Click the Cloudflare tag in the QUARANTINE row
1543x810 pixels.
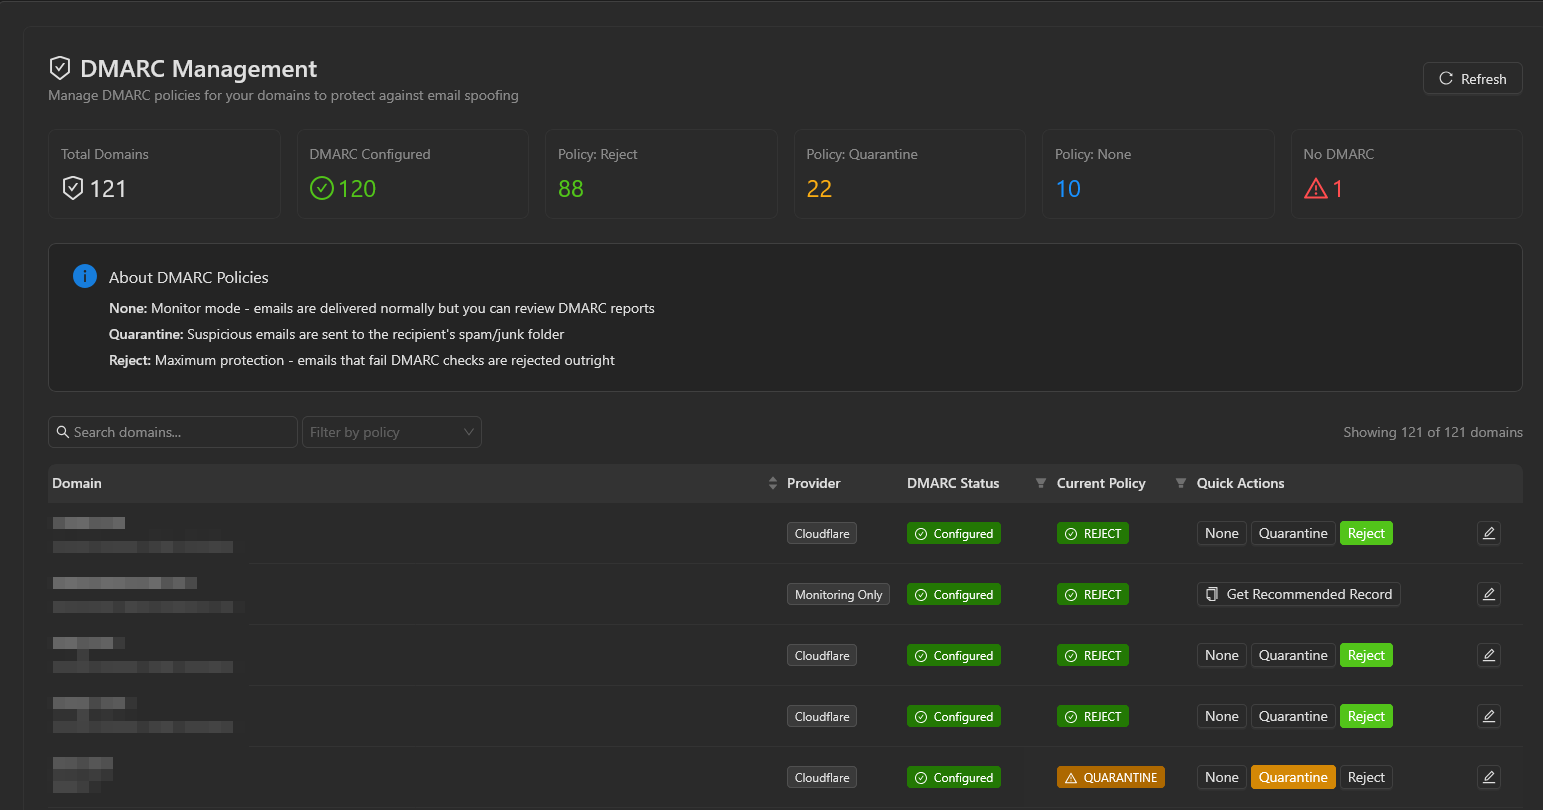822,777
